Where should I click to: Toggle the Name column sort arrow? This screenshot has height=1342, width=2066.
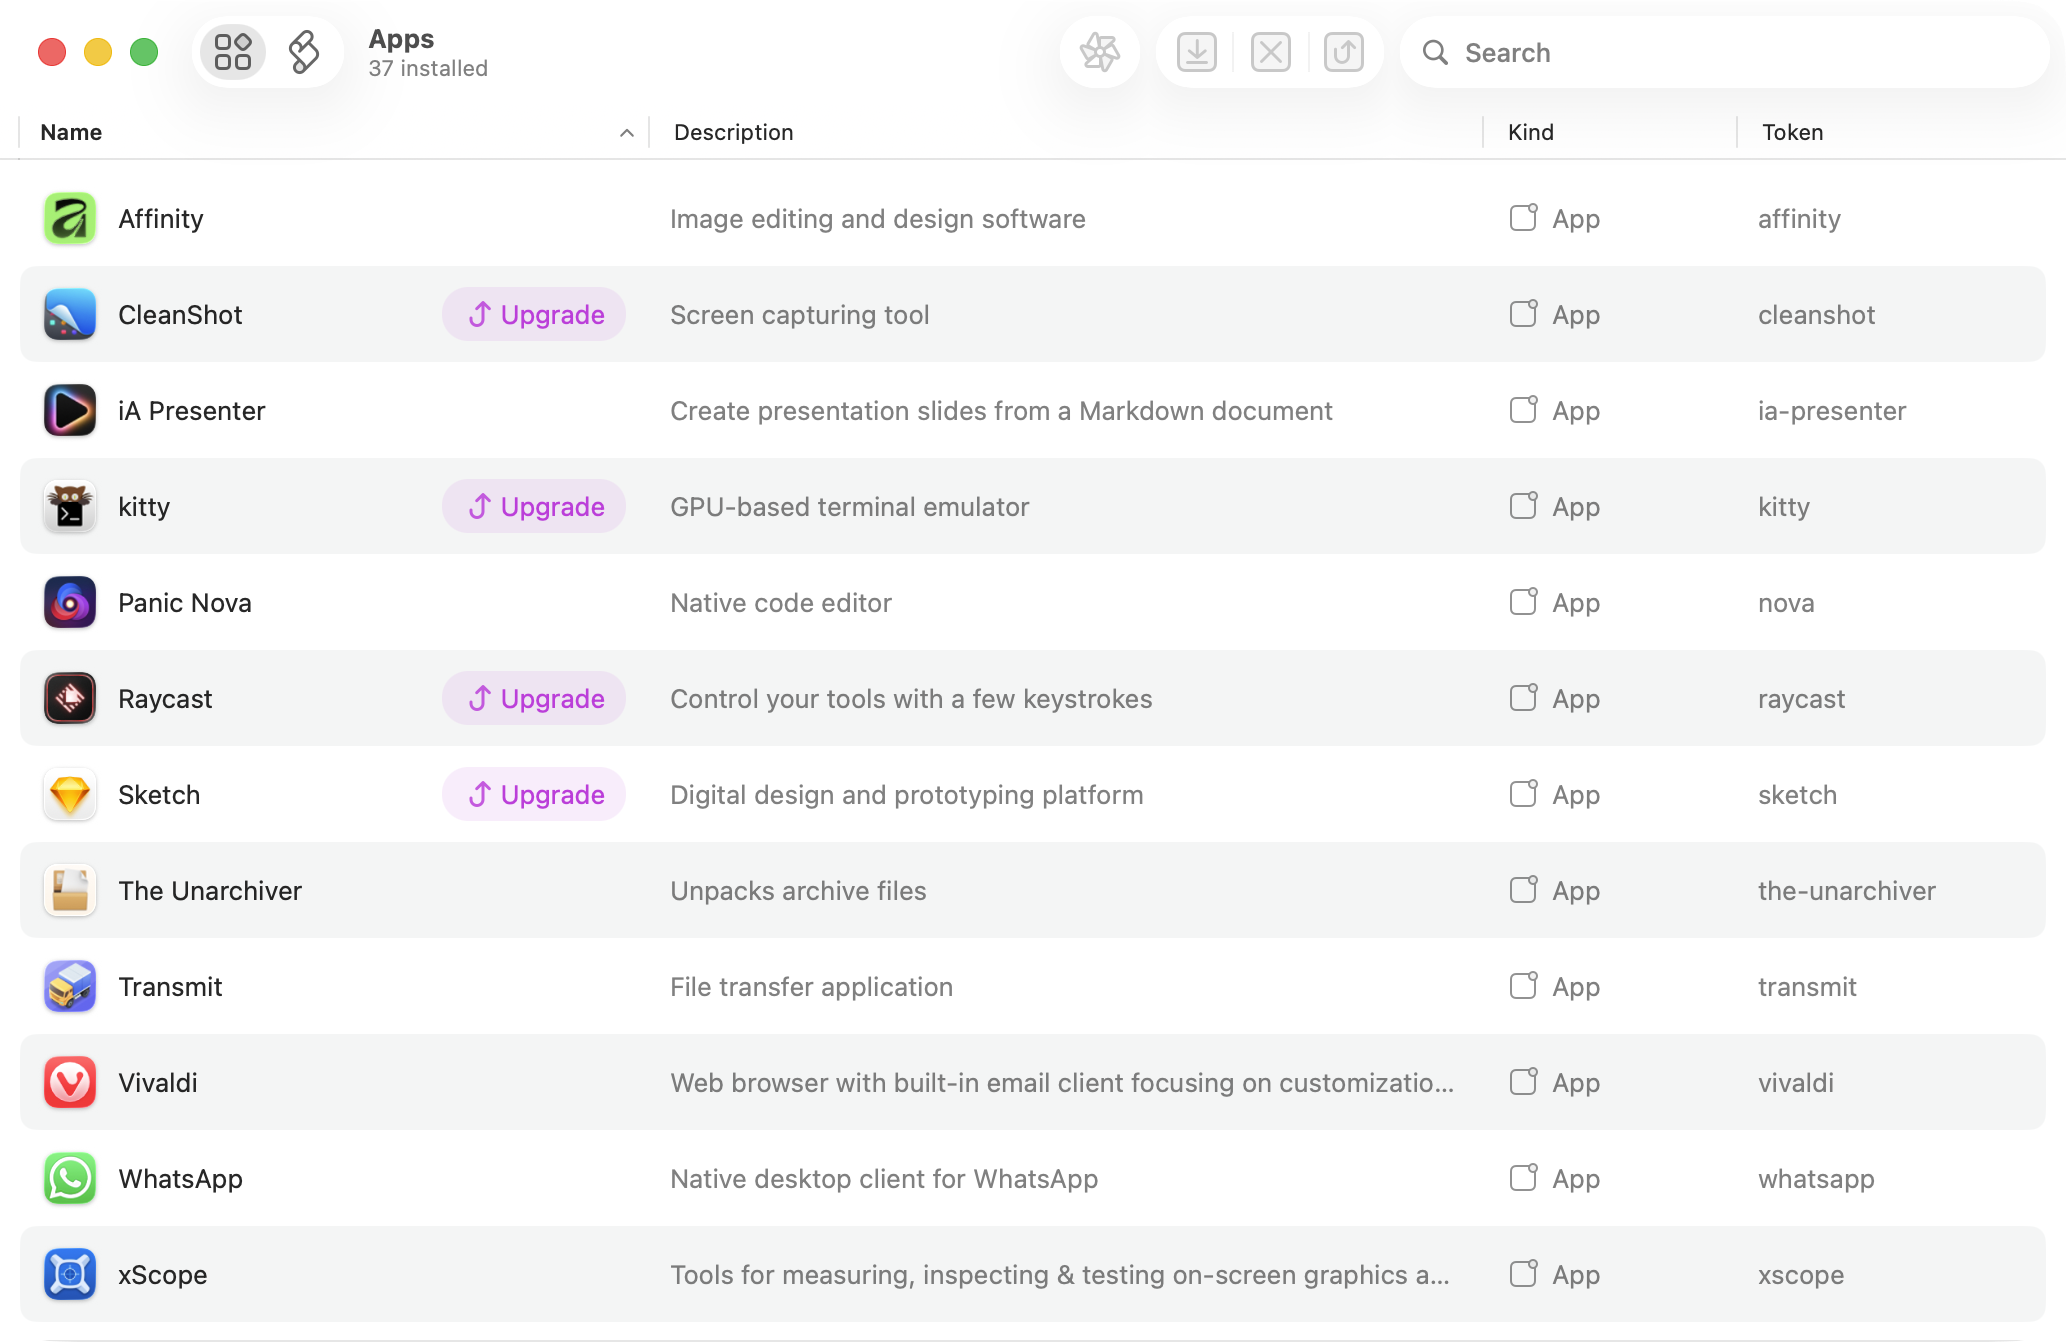[x=627, y=133]
